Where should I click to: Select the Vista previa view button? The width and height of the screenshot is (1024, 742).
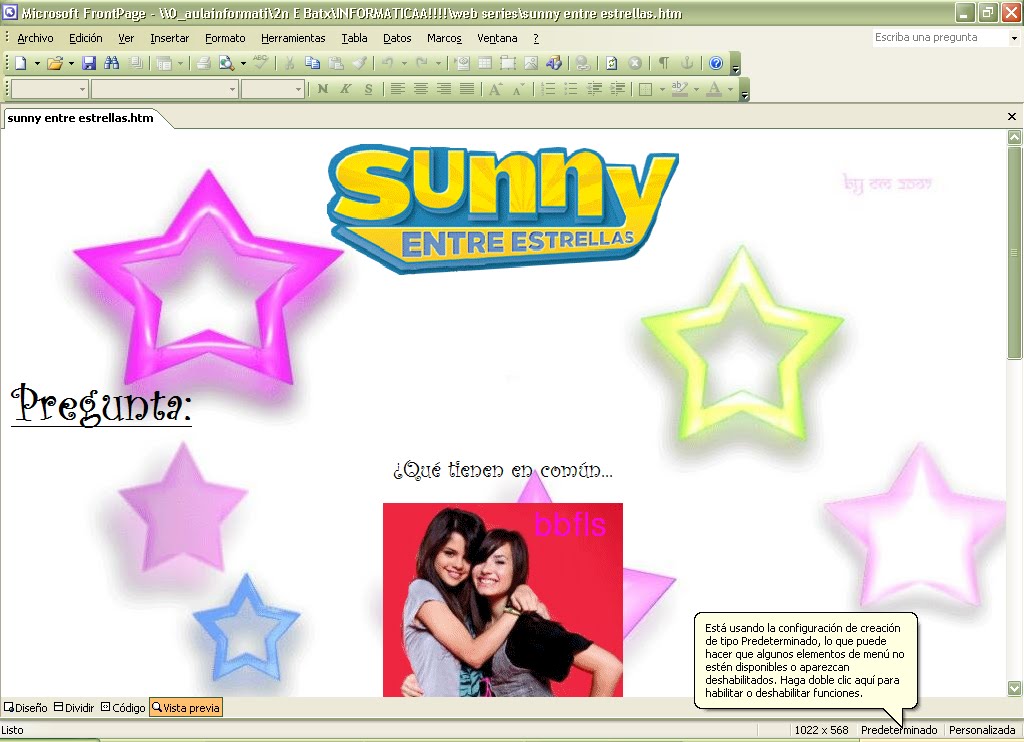click(x=186, y=707)
